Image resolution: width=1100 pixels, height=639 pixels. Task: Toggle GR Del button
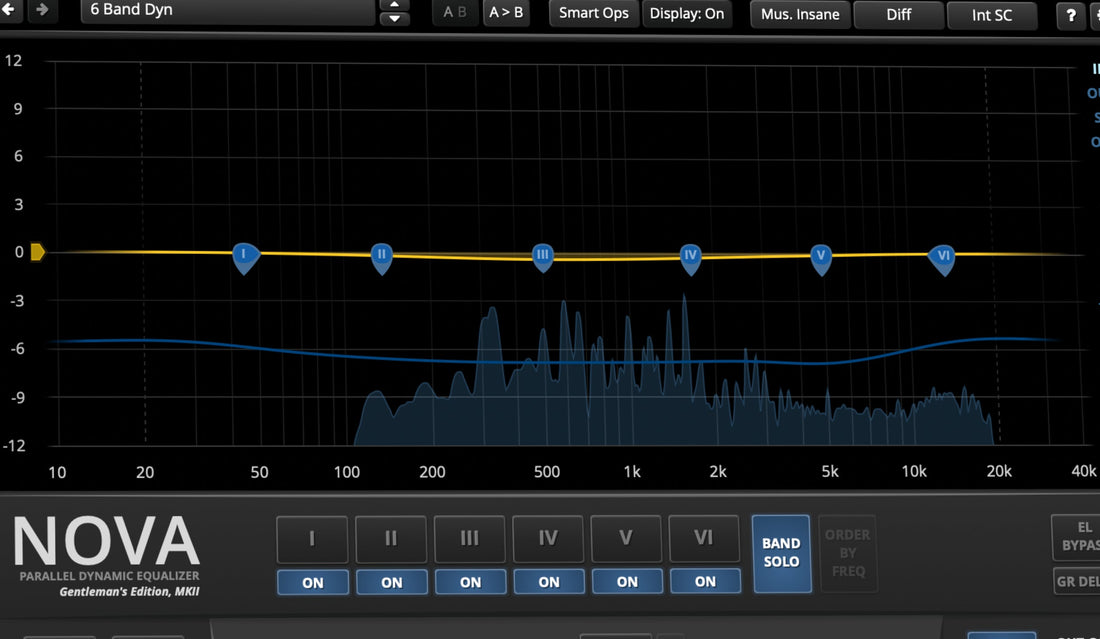pyautogui.click(x=1078, y=581)
